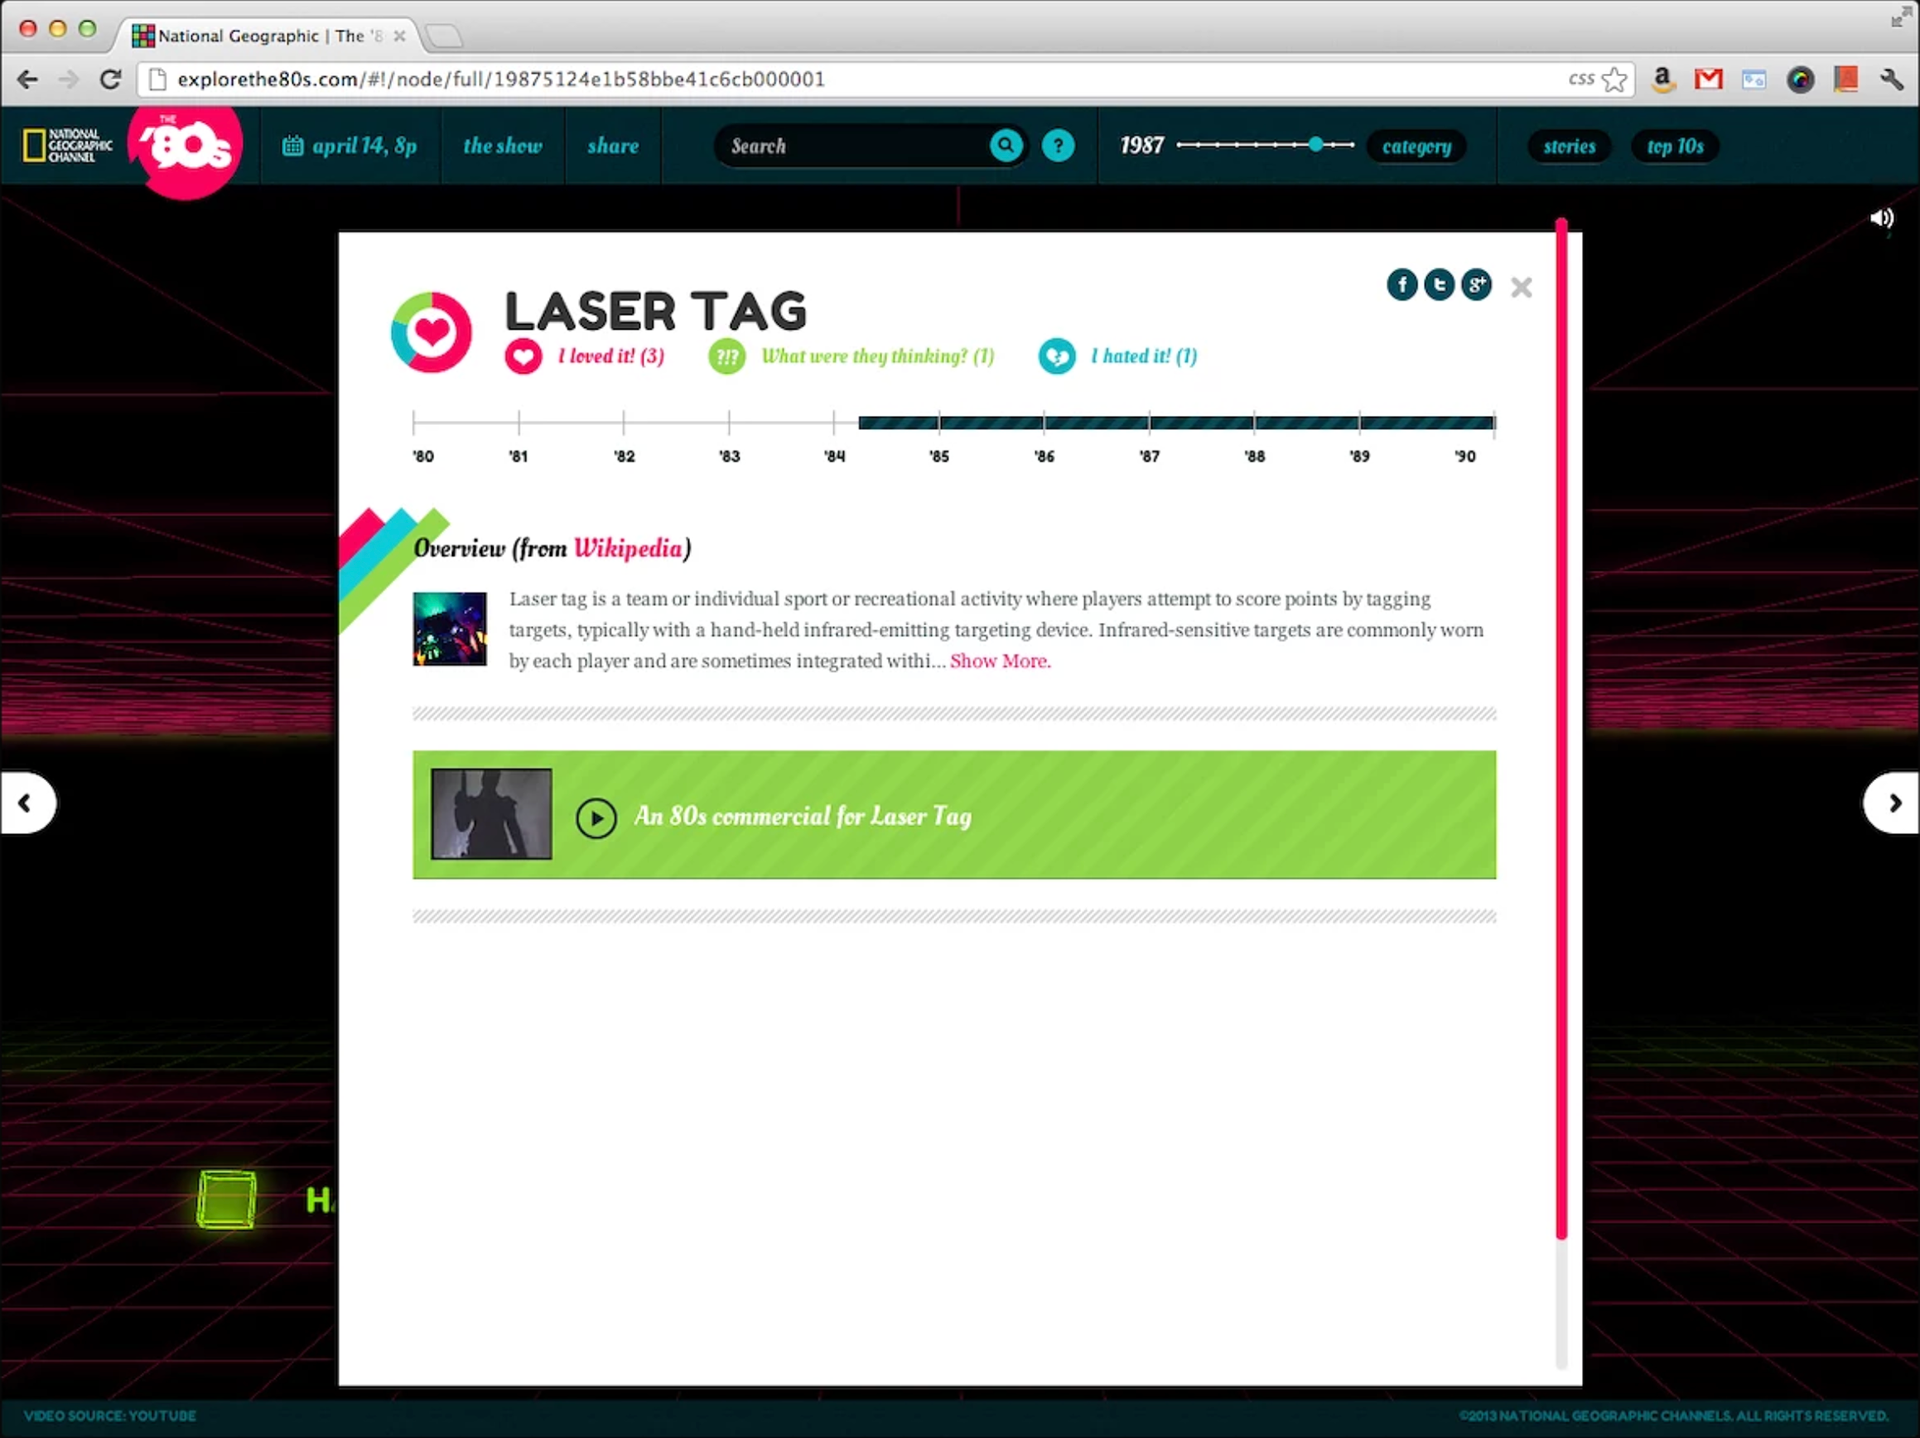The height and width of the screenshot is (1438, 1920).
Task: Click the css extension label in address bar
Action: tap(1581, 79)
